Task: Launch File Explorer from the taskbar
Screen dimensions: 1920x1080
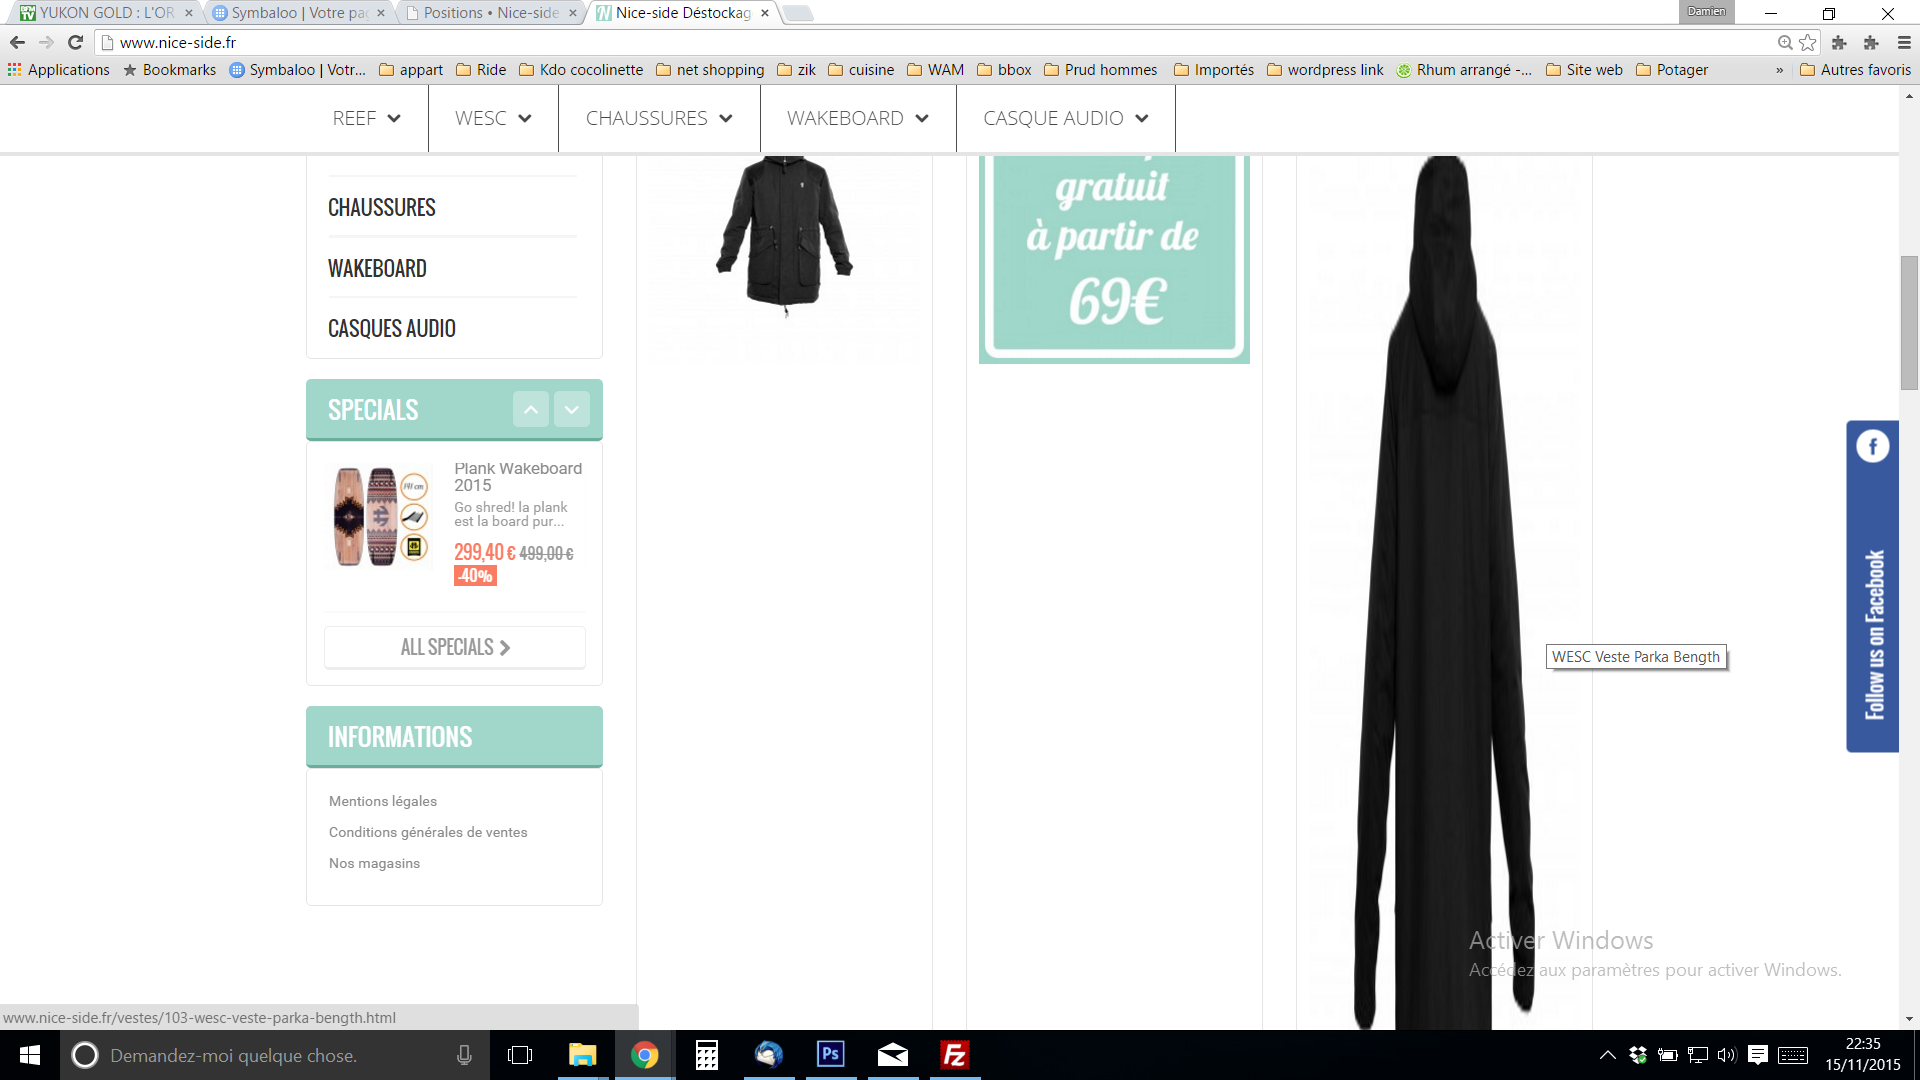Action: point(582,1055)
